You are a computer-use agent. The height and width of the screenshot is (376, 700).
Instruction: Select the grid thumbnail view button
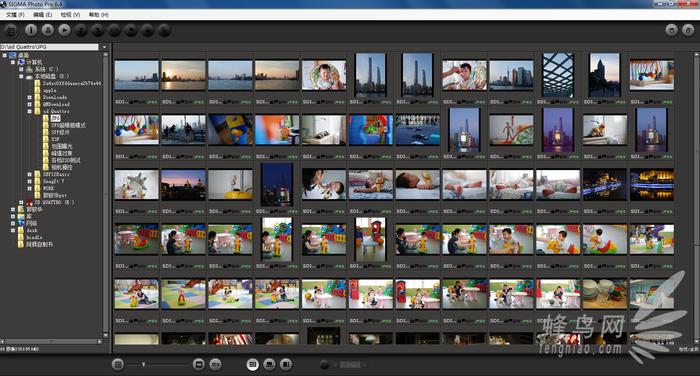tap(253, 364)
